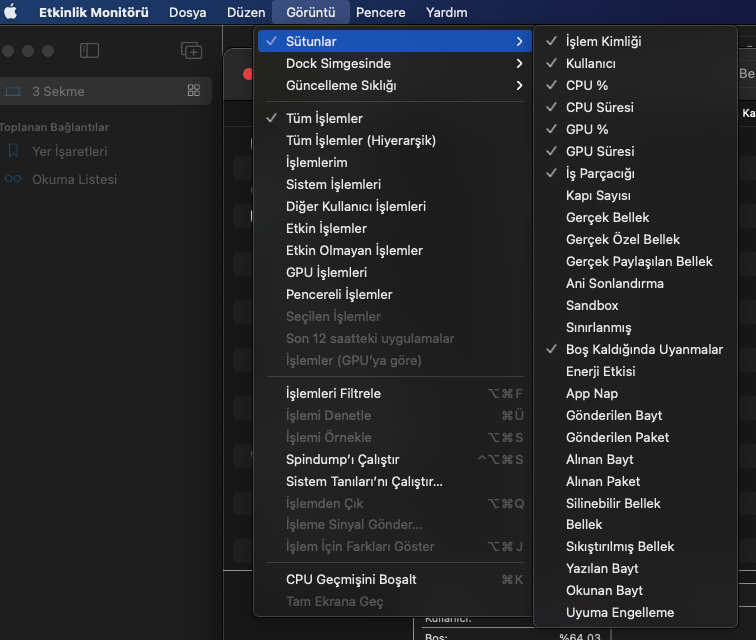Enable App Nap column
The width and height of the screenshot is (756, 640).
pos(635,393)
